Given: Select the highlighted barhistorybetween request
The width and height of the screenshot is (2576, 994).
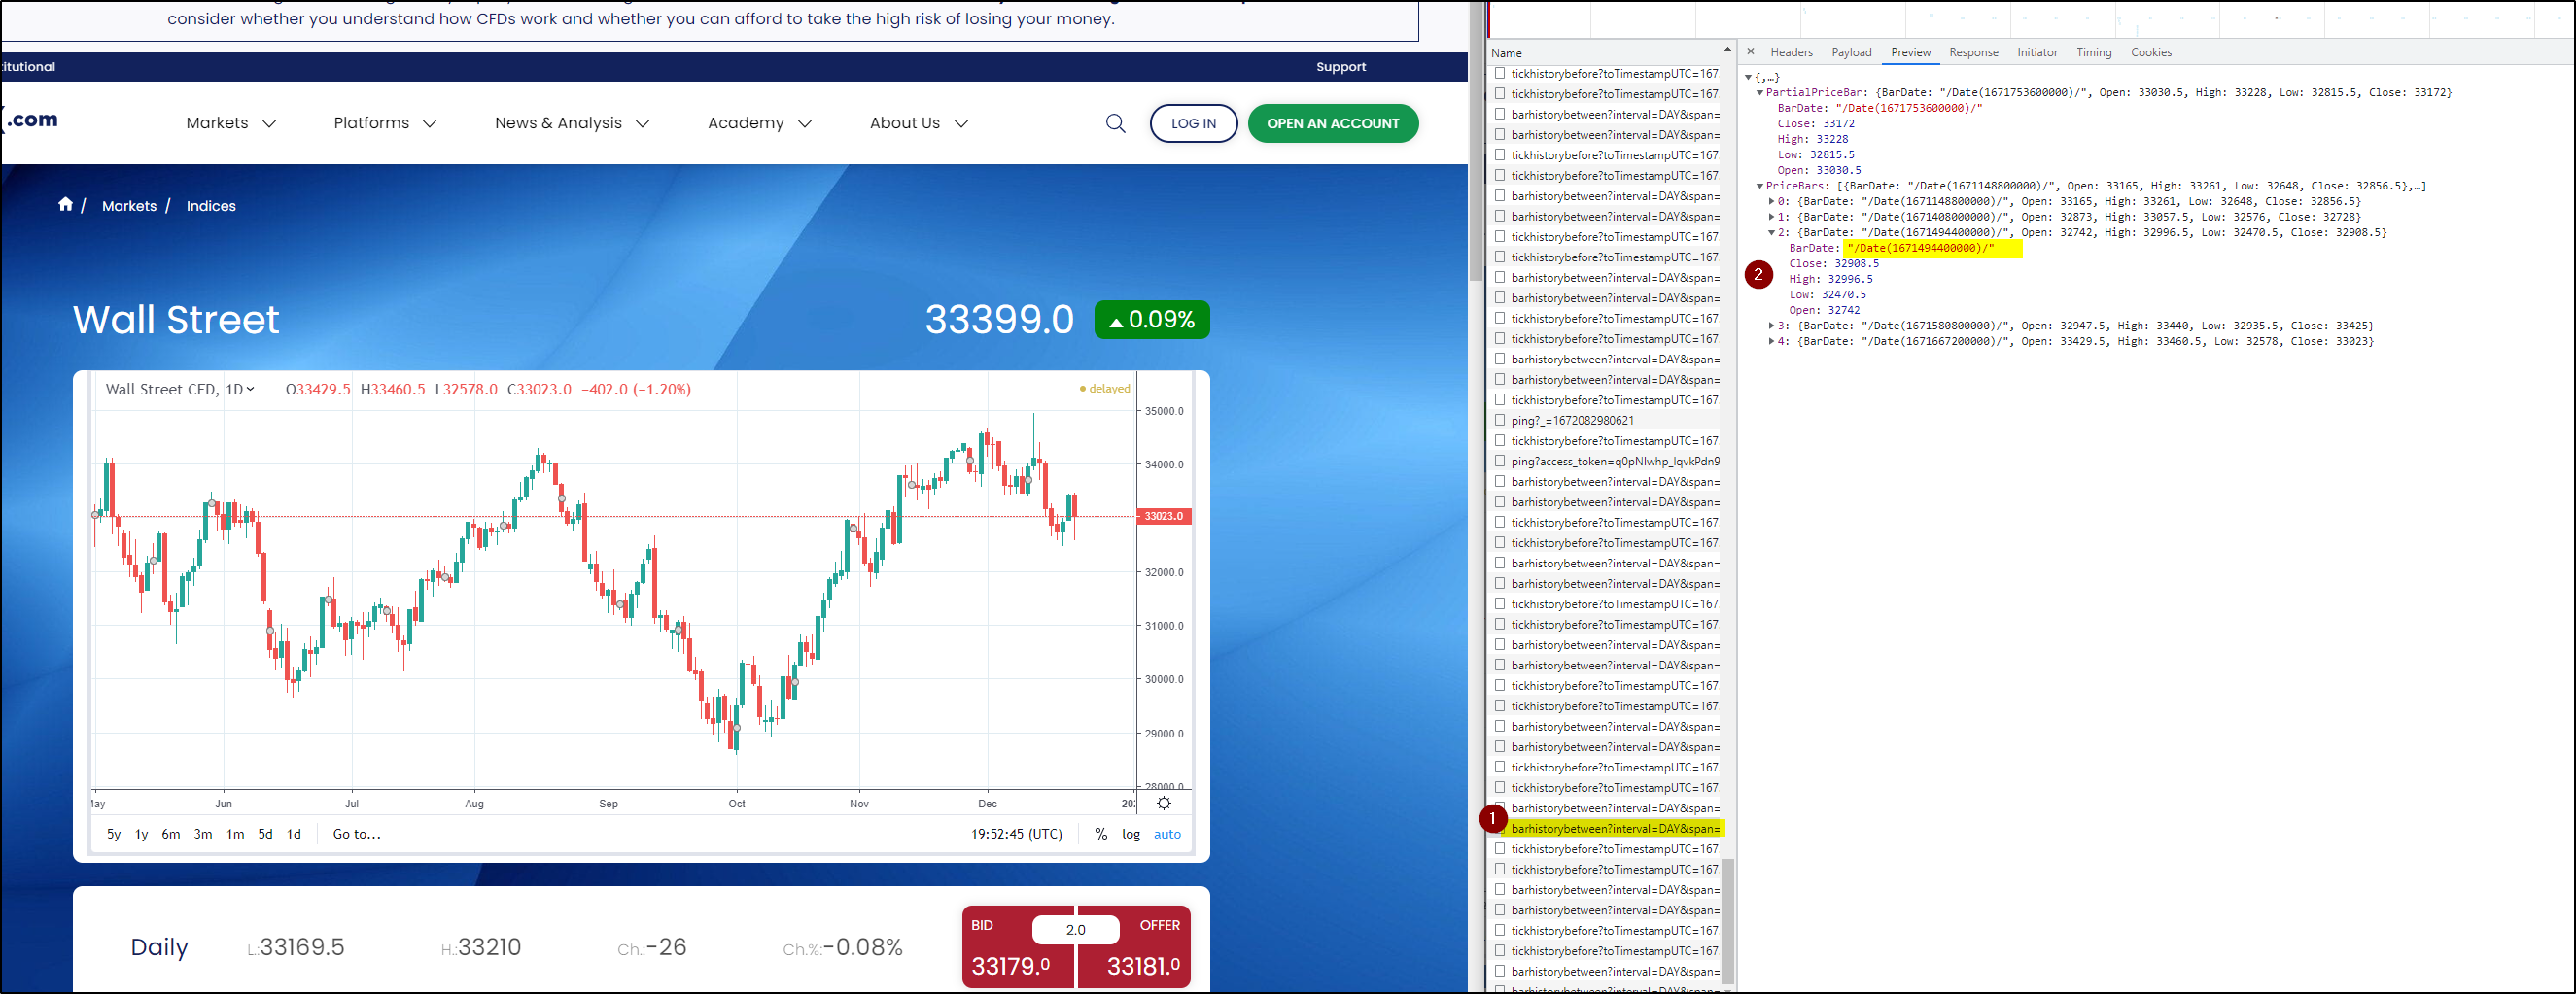Looking at the screenshot, I should click(1614, 829).
